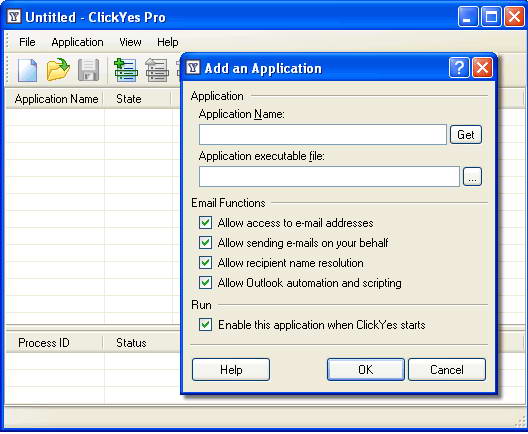Toggle Enable this application when ClickYes starts

click(205, 325)
